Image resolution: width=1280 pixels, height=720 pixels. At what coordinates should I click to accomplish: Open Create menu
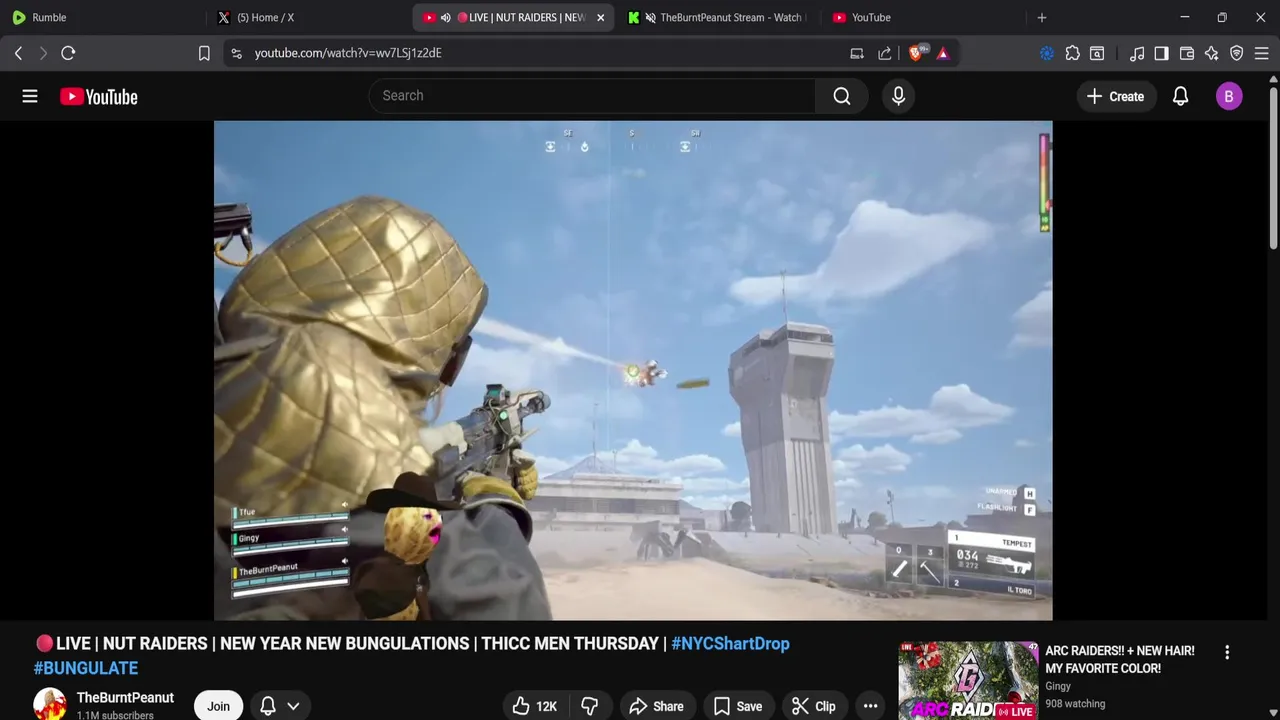pos(1115,96)
